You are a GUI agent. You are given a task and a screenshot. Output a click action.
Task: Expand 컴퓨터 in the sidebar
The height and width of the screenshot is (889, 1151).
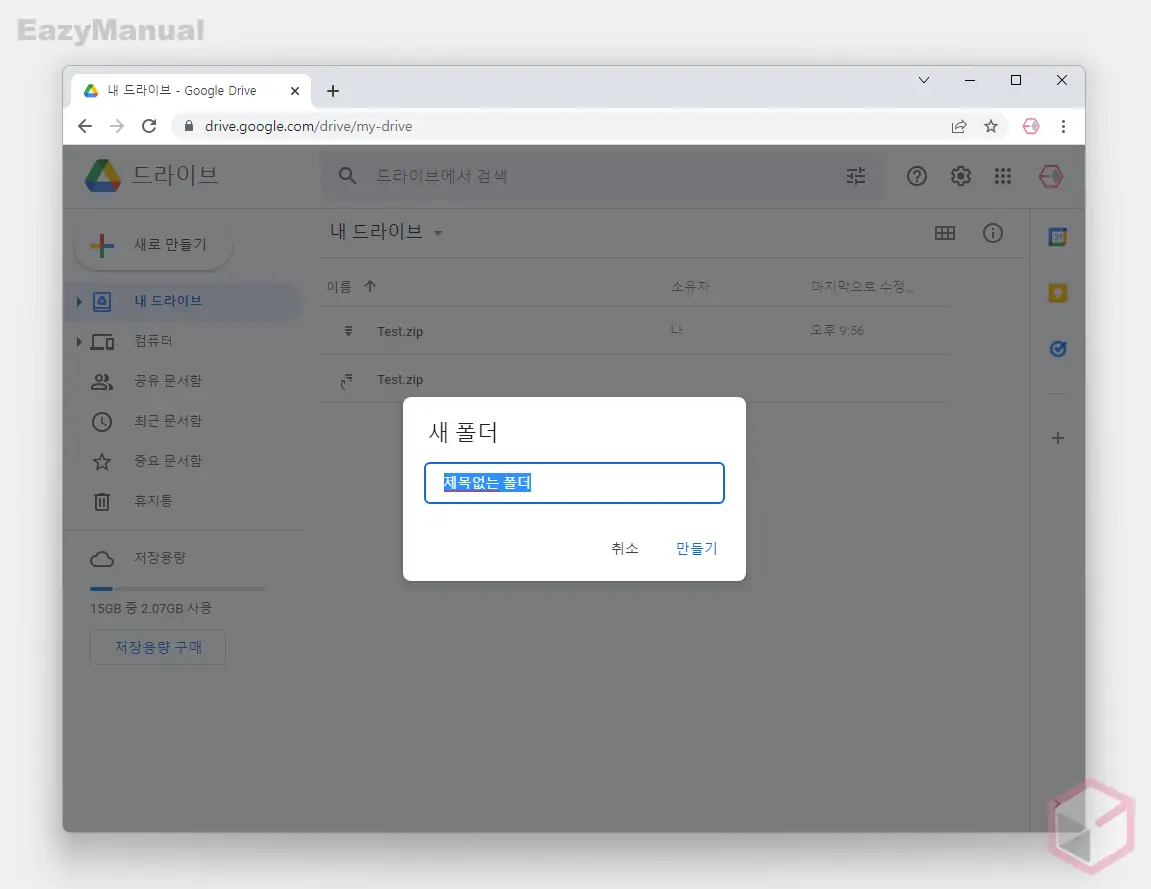tap(79, 341)
